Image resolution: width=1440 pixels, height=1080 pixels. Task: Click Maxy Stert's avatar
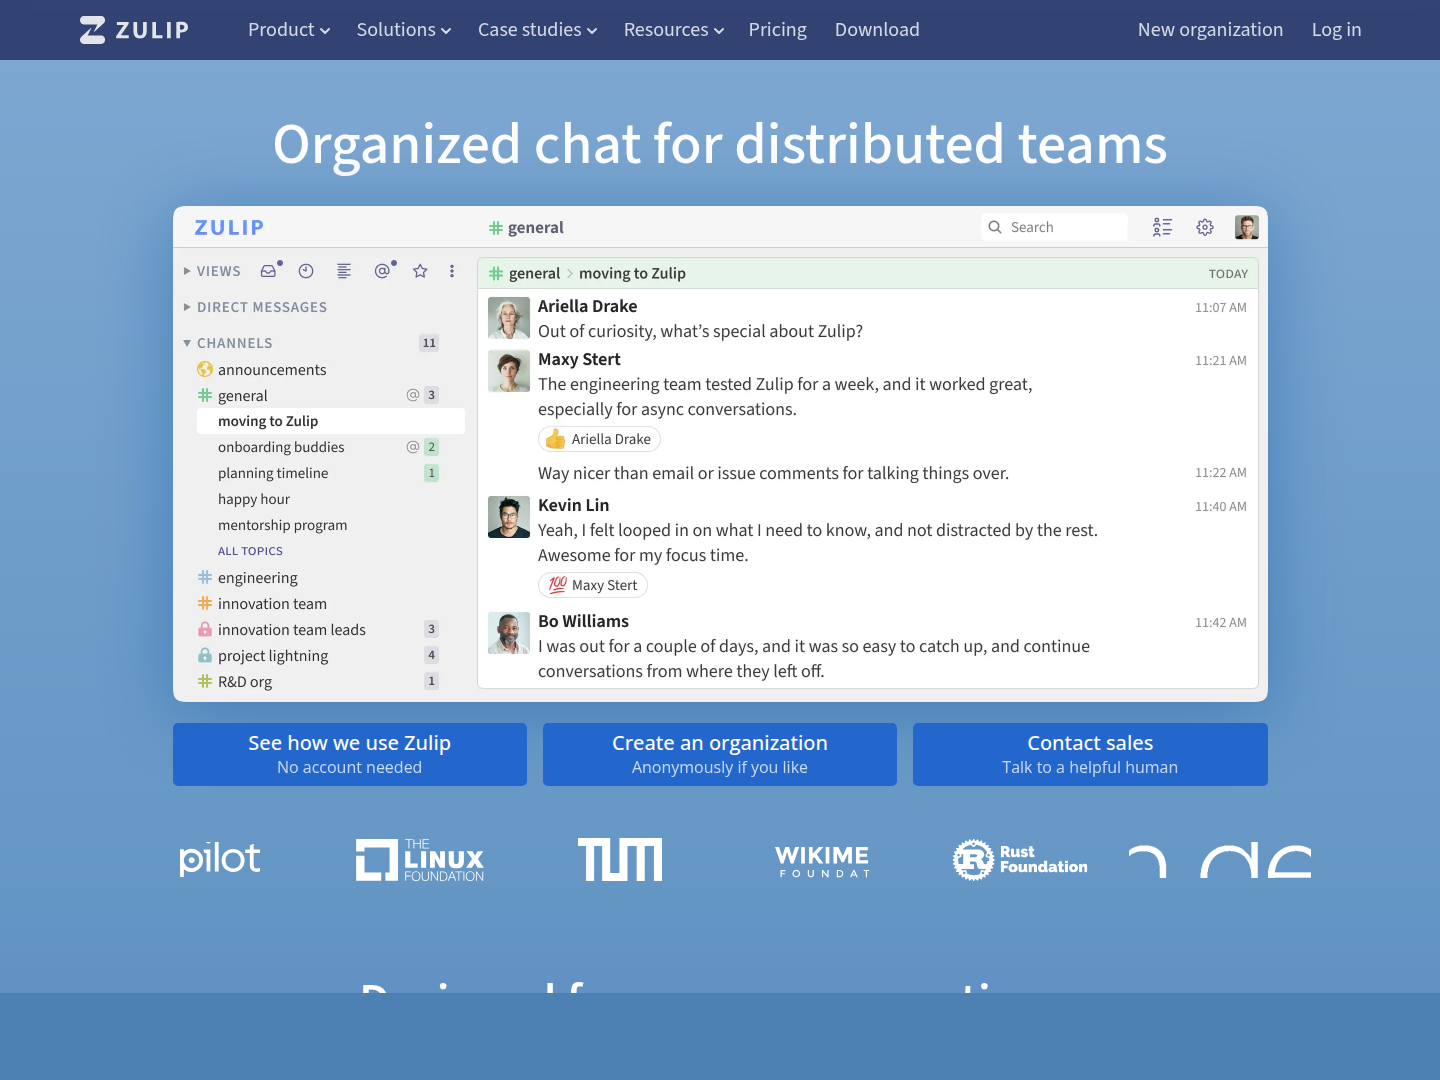pyautogui.click(x=509, y=371)
